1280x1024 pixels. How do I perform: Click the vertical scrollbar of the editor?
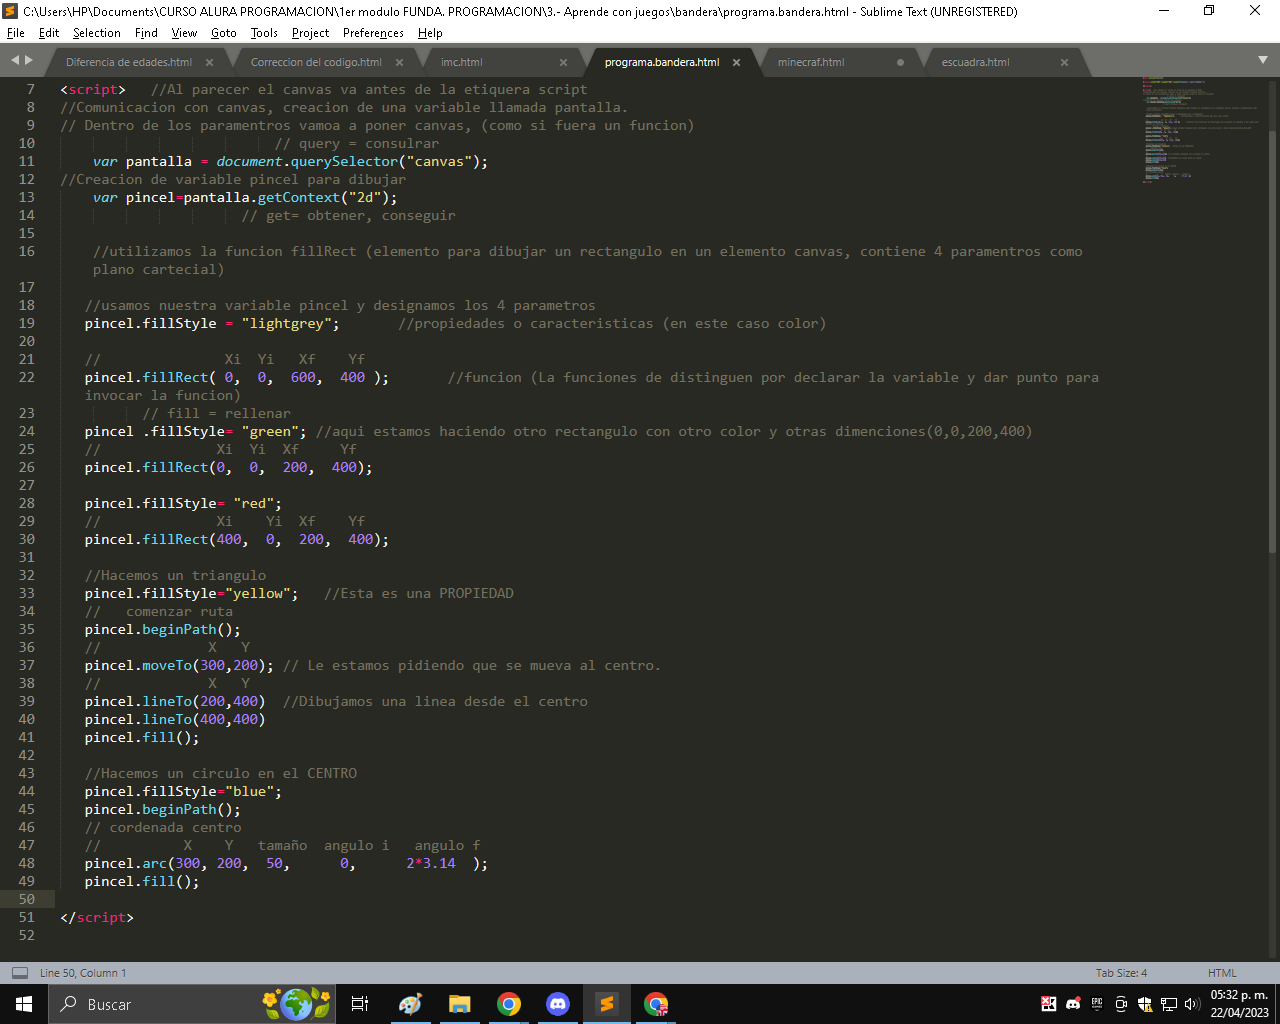tap(1272, 340)
